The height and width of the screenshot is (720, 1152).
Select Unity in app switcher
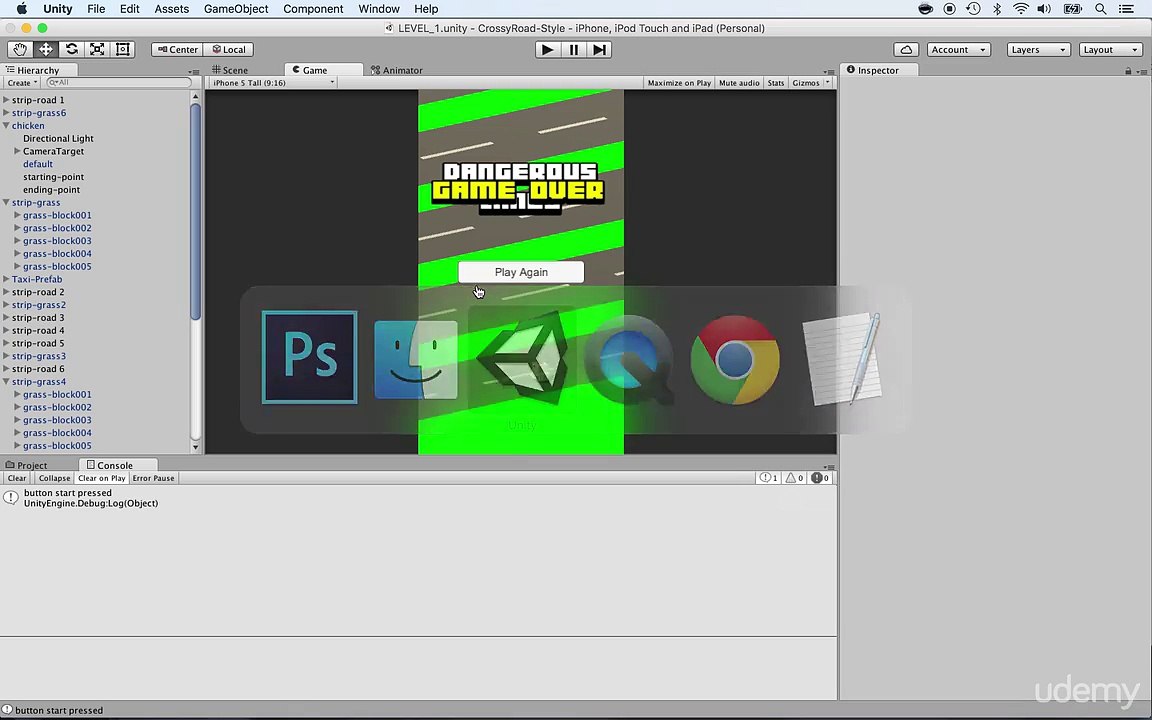coord(522,360)
